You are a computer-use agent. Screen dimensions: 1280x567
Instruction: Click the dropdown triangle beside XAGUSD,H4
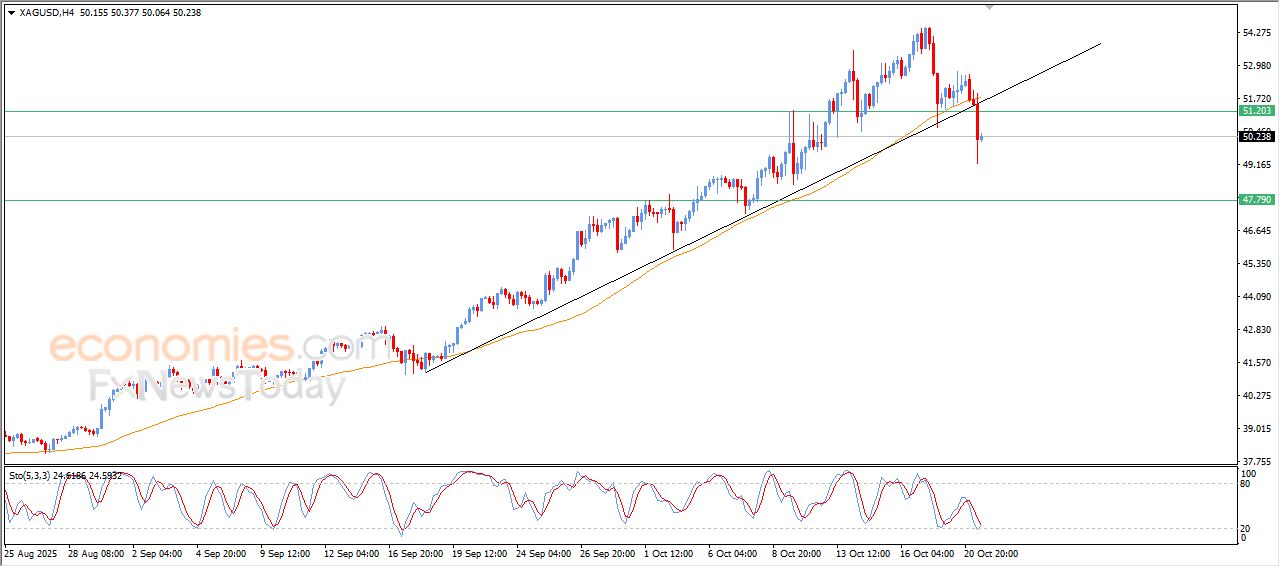11,13
